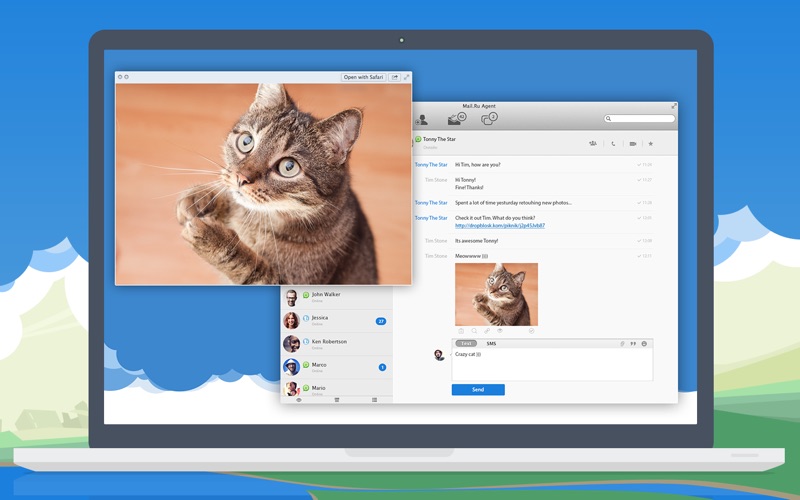
Task: Click Tonny The Star name in chat header
Action: pyautogui.click(x=439, y=139)
